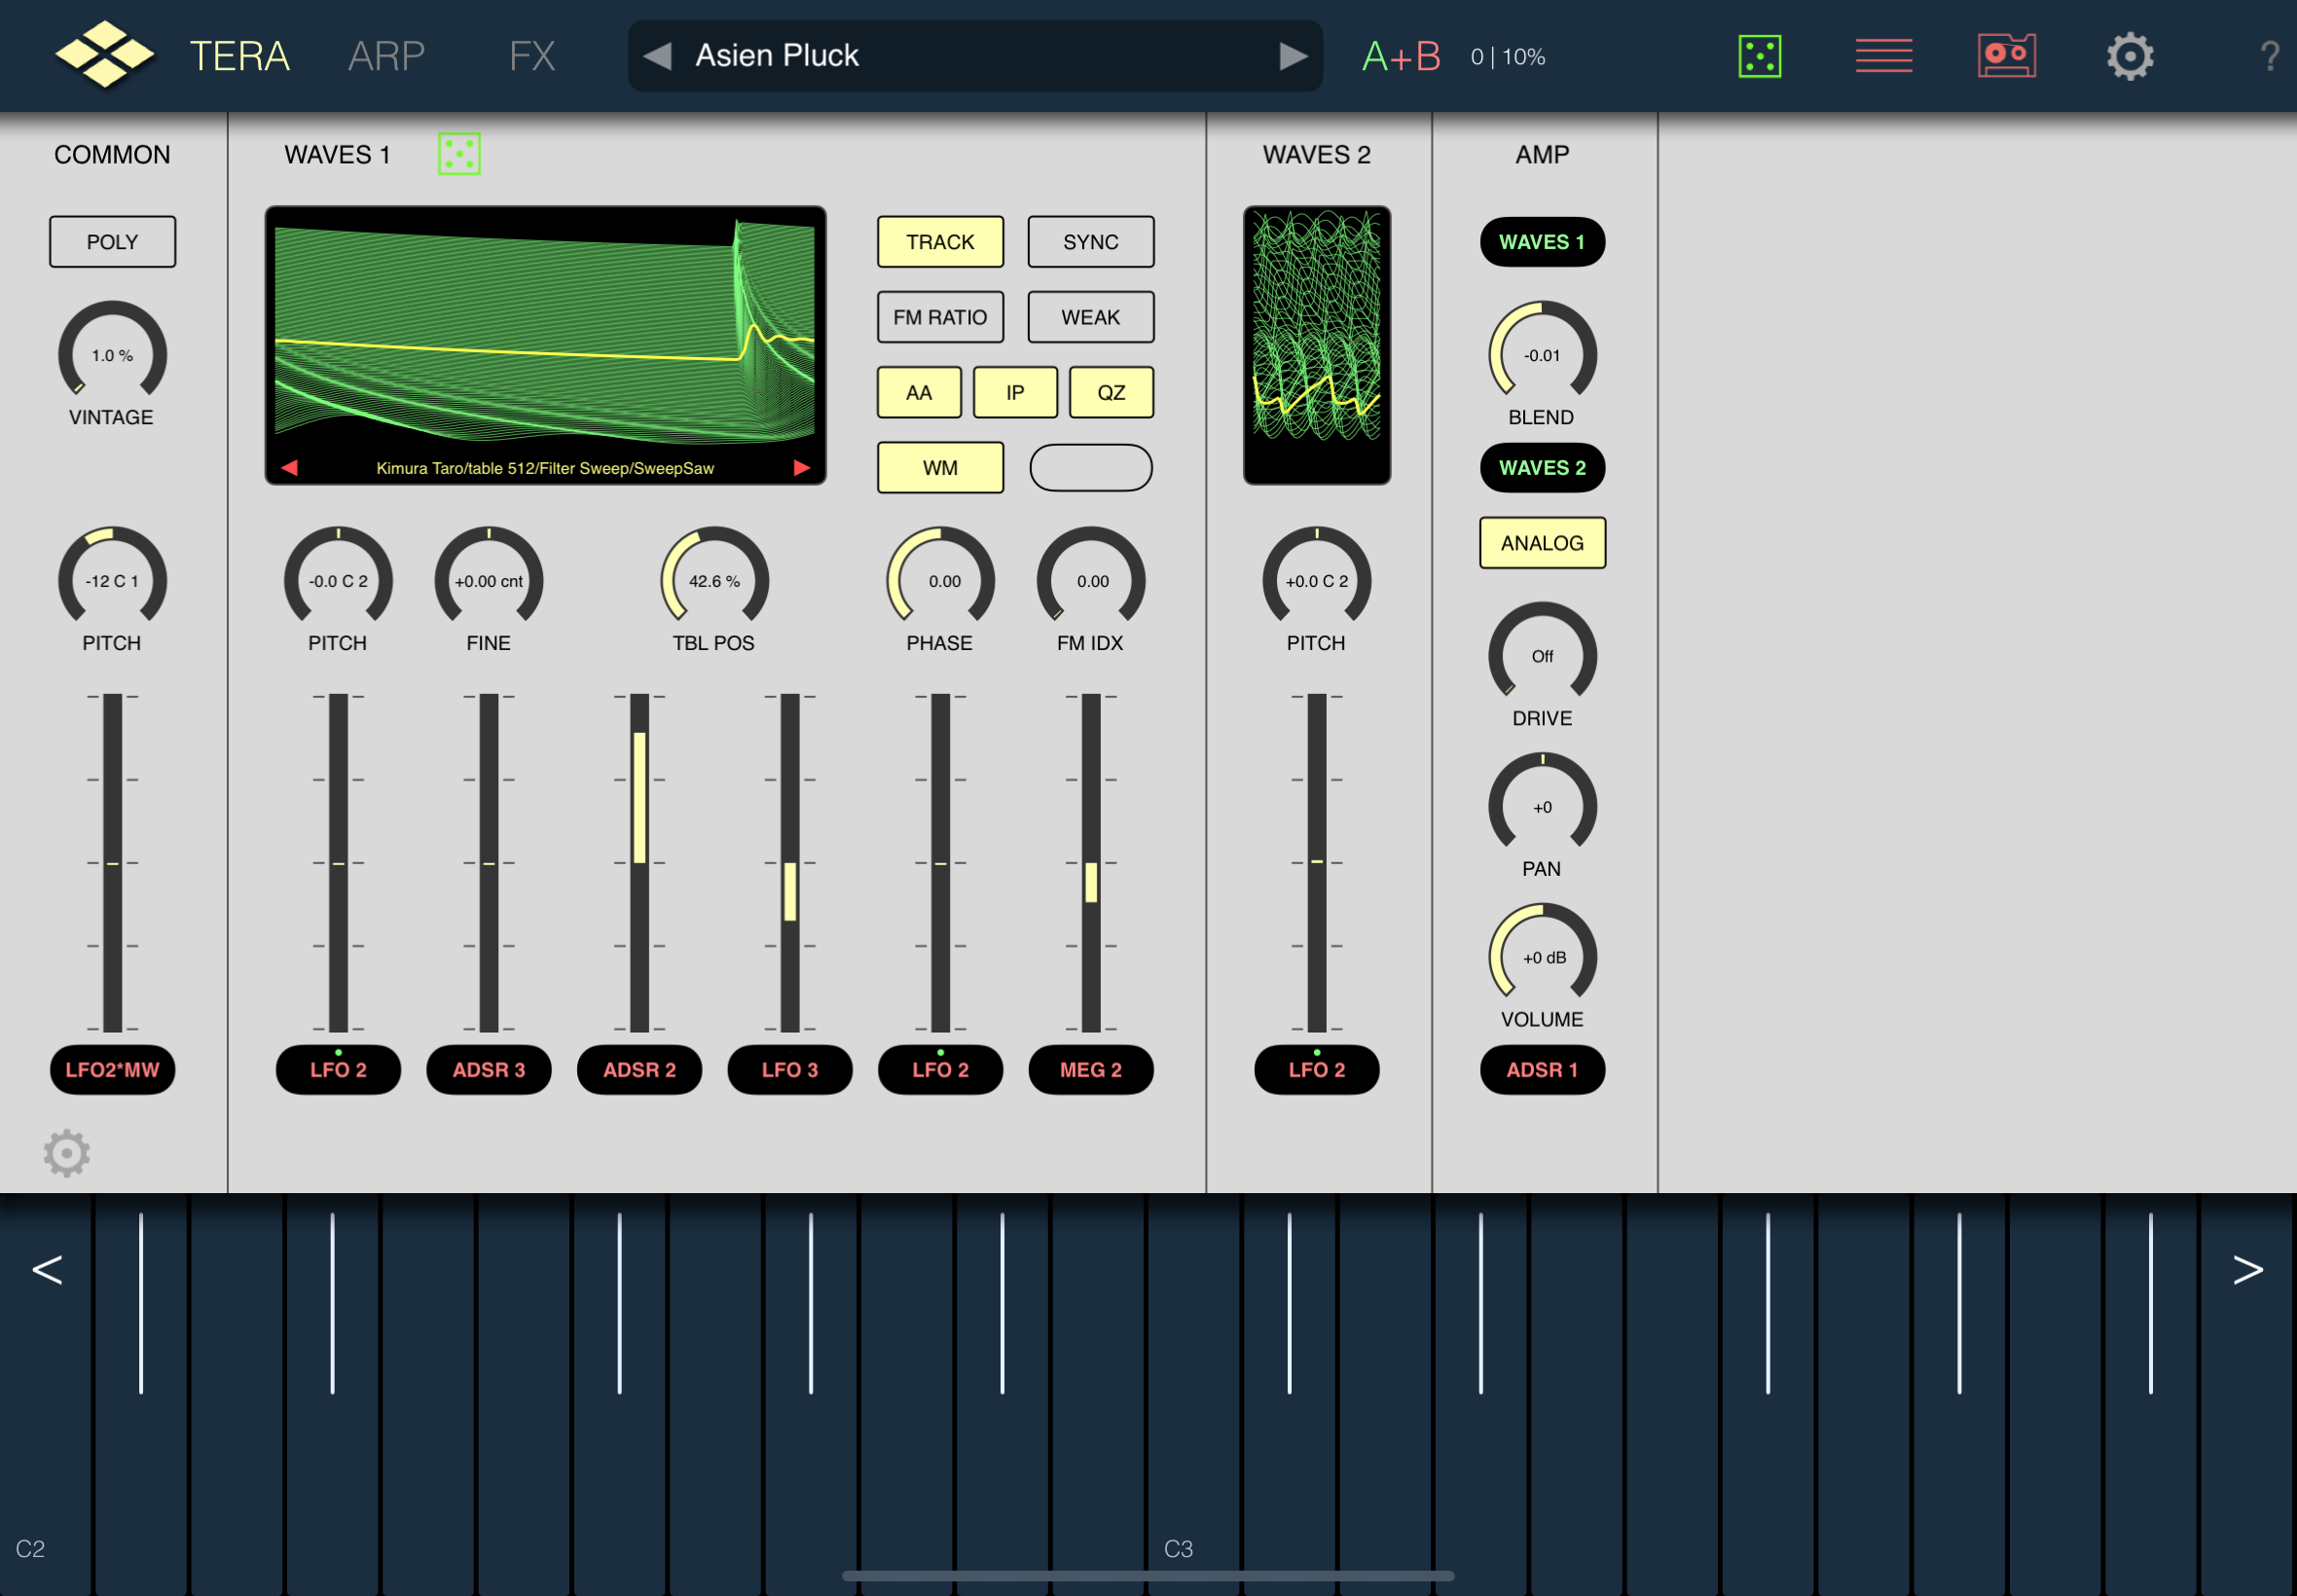Select the WAVES 1 amp source

pos(1542,242)
